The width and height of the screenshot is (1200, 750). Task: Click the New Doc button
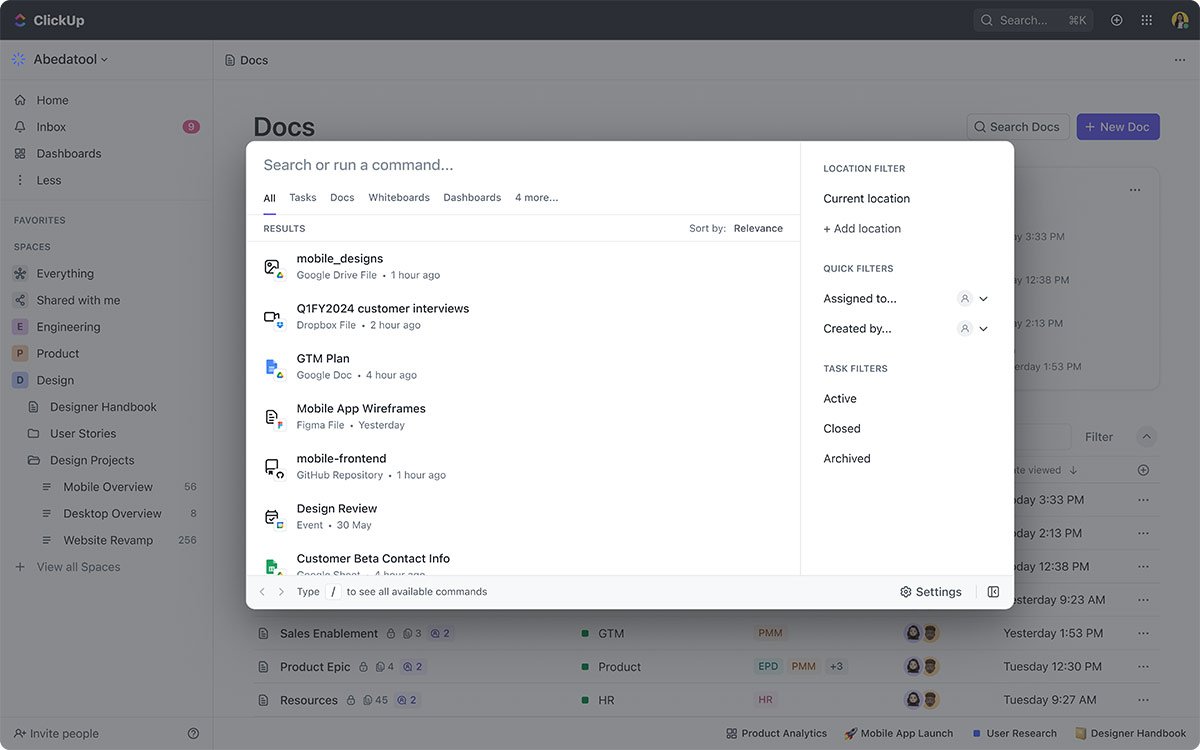tap(1117, 126)
